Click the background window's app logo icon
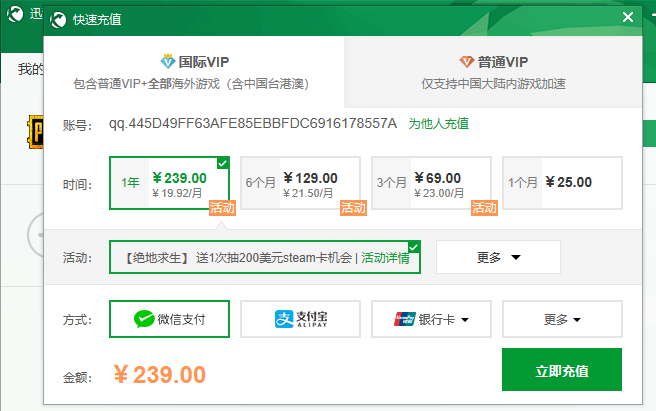This screenshot has height=411, width=656. pyautogui.click(x=15, y=14)
